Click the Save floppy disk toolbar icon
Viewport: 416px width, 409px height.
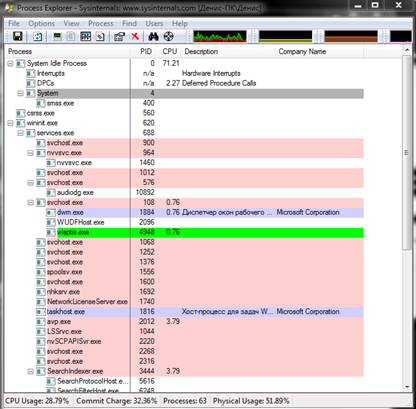click(18, 36)
